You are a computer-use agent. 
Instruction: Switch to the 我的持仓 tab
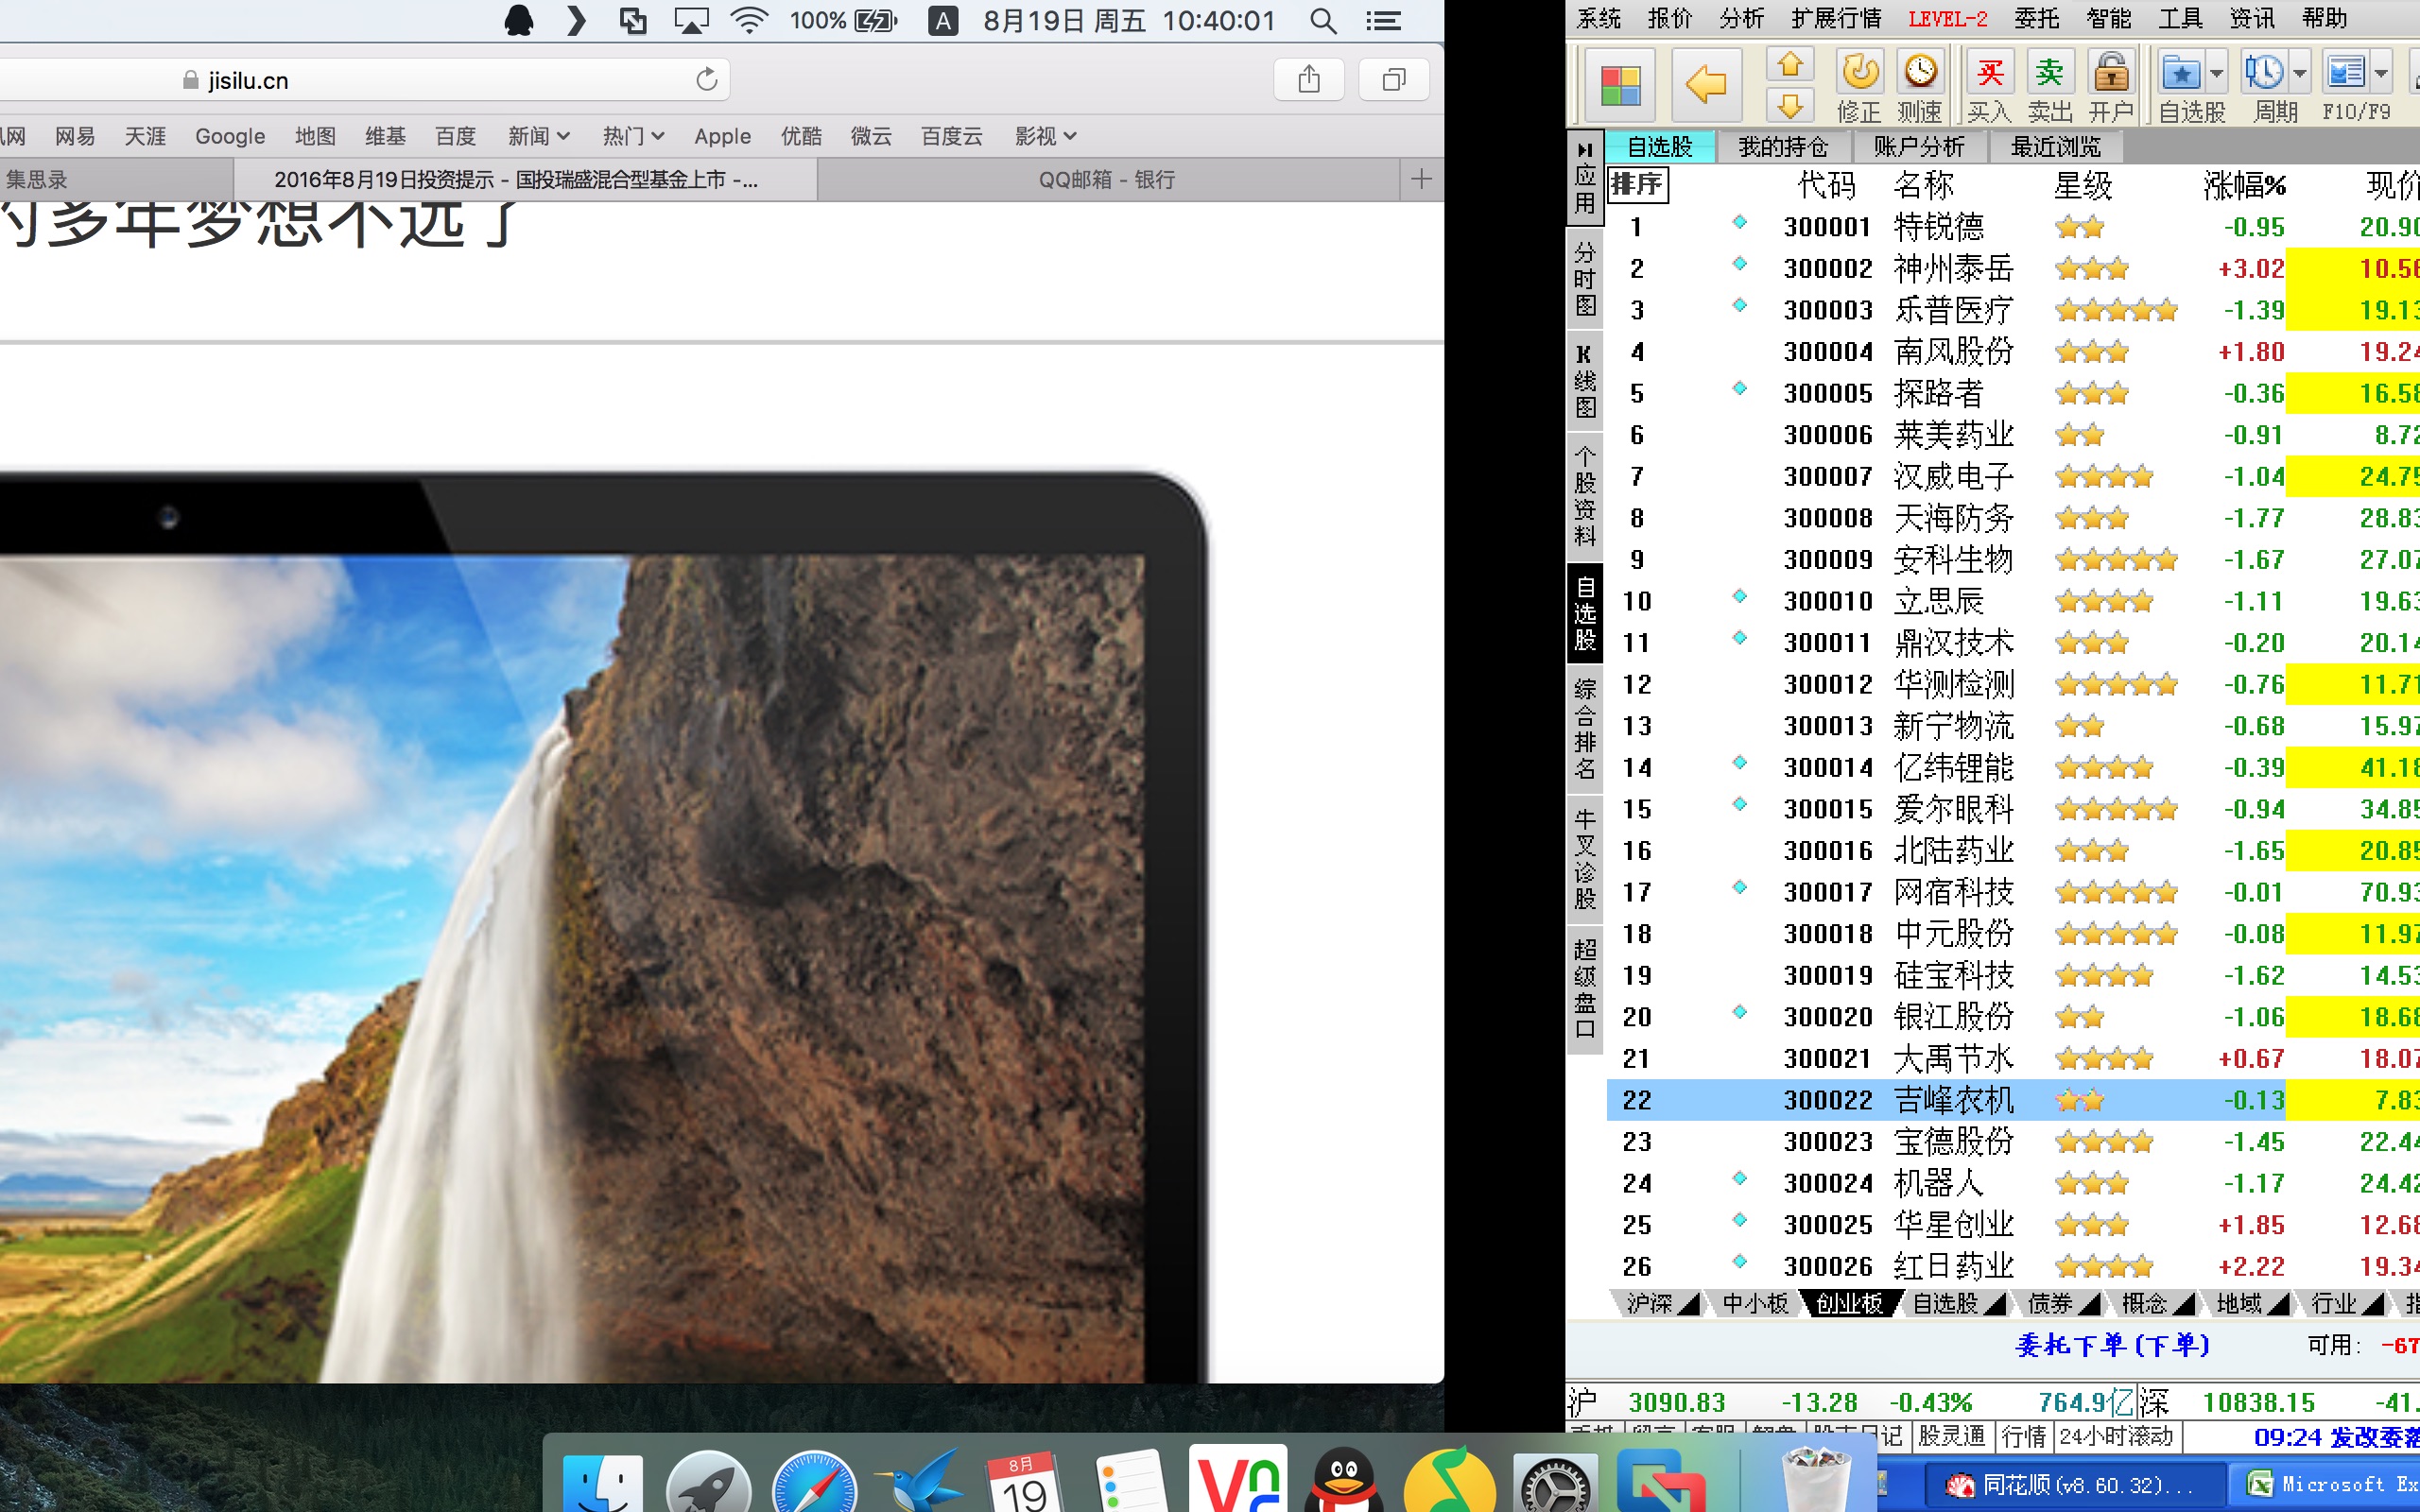point(1782,147)
